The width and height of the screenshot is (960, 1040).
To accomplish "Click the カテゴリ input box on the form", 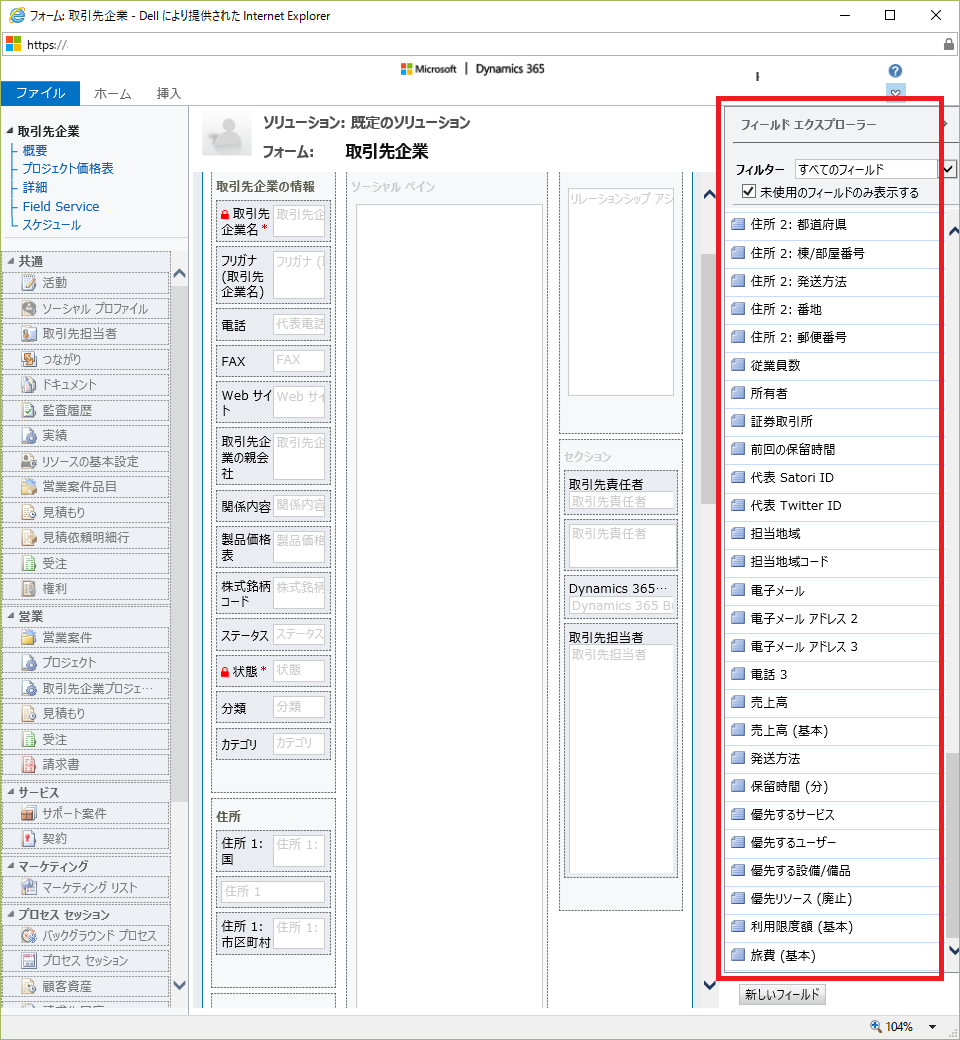I will (299, 743).
